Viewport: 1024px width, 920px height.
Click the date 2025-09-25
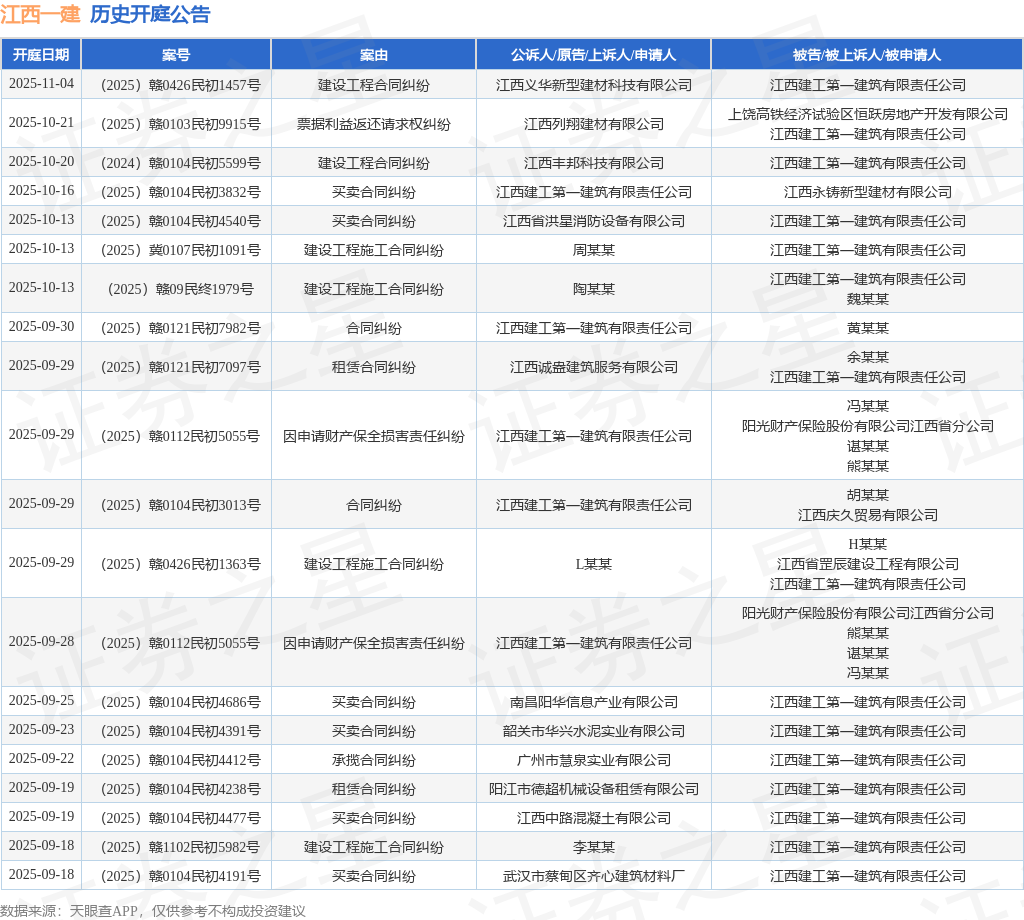click(x=41, y=701)
